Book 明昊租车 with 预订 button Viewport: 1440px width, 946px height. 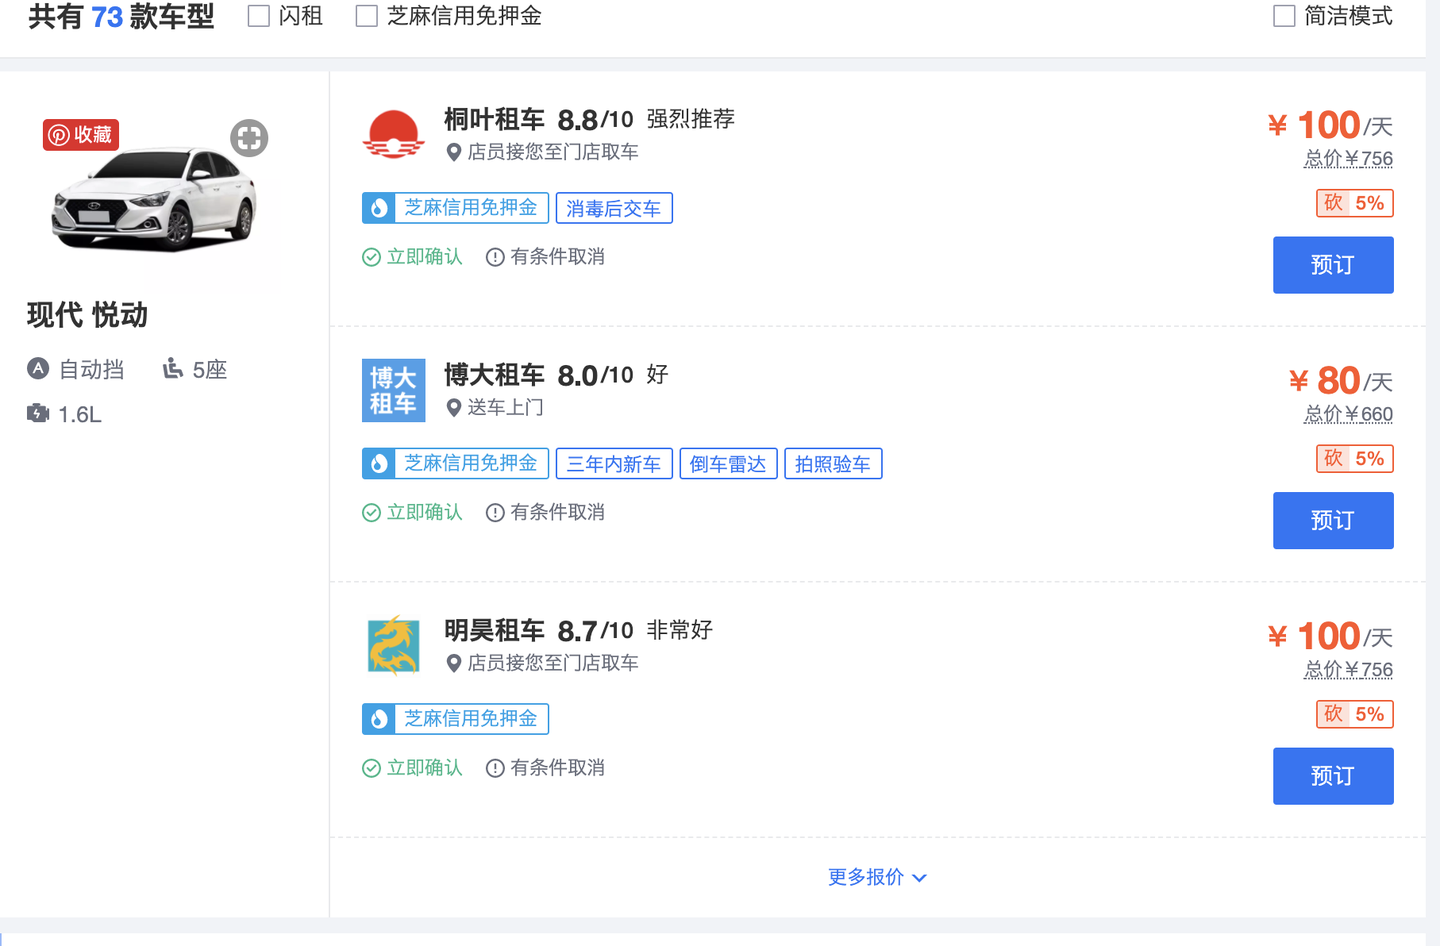click(x=1333, y=776)
